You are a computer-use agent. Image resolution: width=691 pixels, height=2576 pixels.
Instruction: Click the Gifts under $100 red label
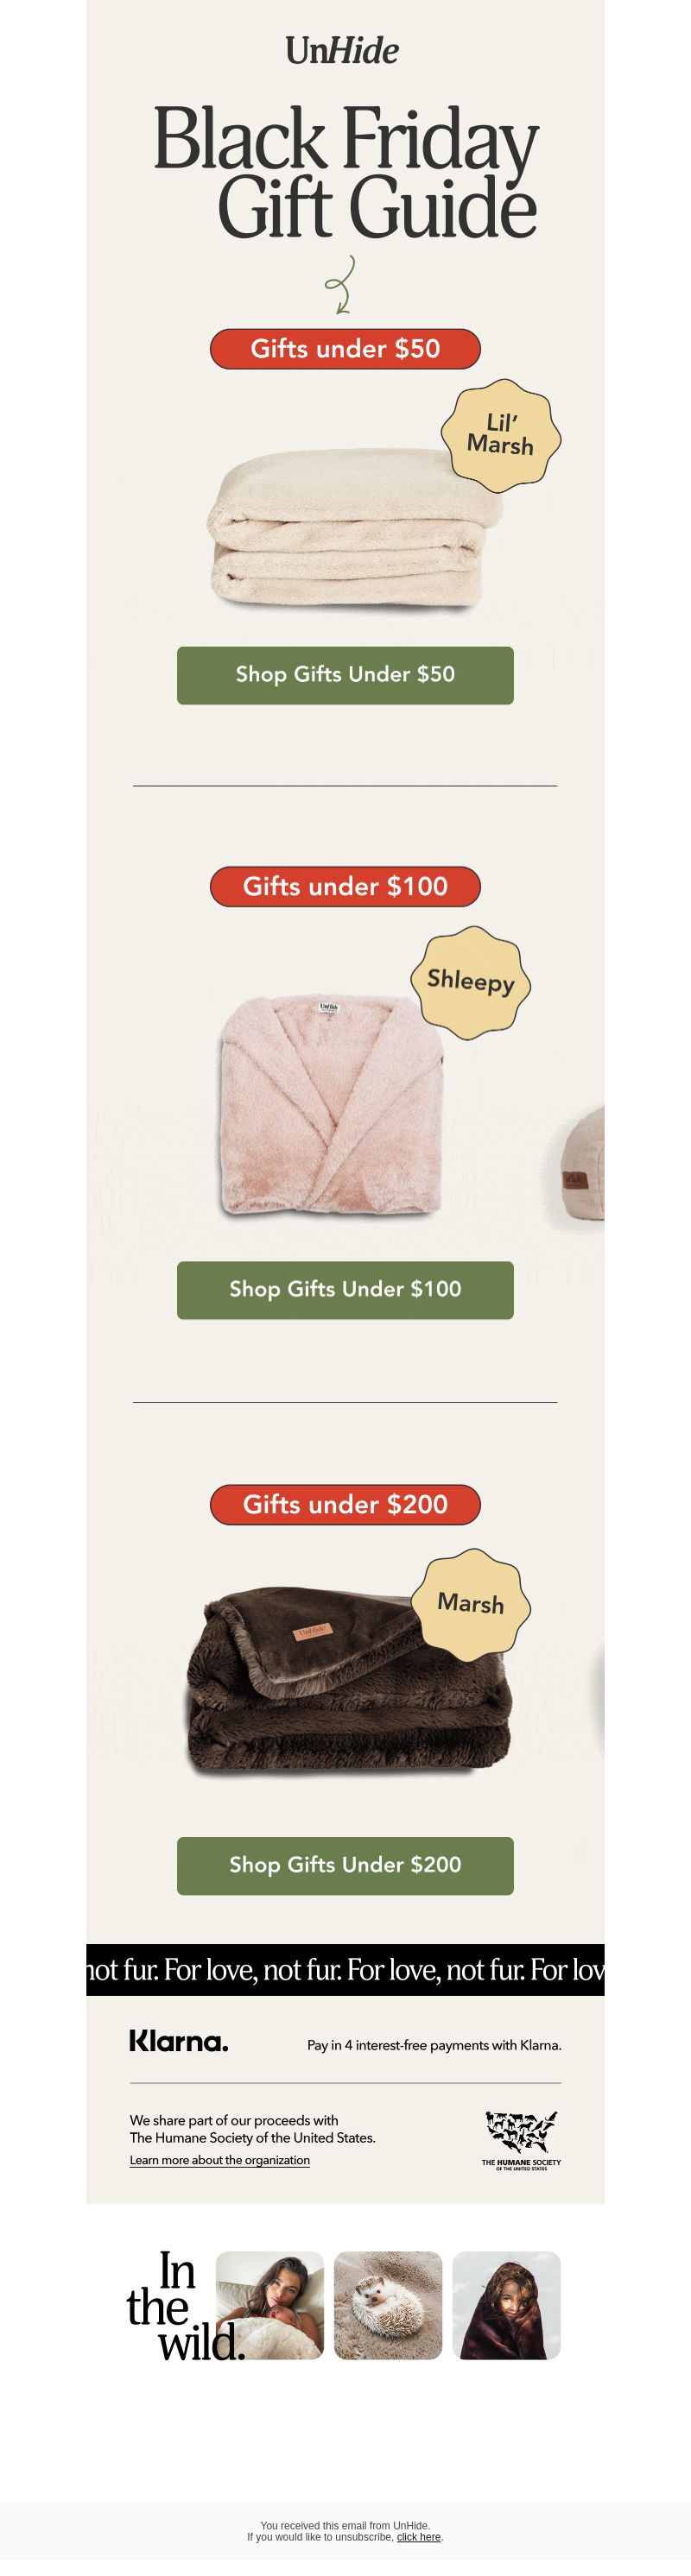pyautogui.click(x=345, y=886)
